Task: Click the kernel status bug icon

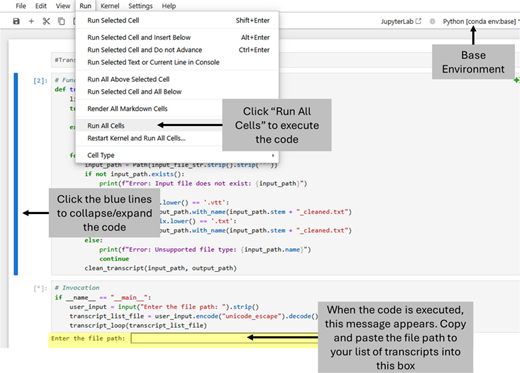Action: (x=432, y=21)
